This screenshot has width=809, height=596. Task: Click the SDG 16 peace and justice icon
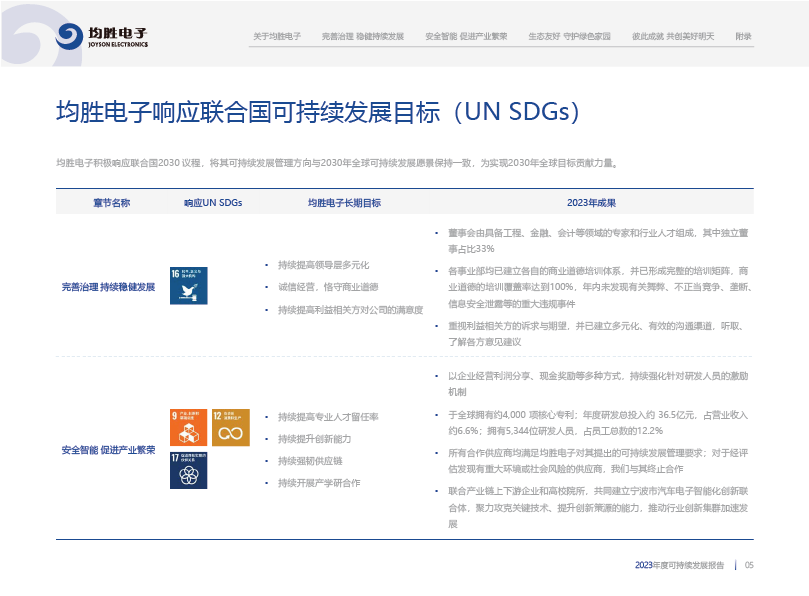(x=189, y=286)
